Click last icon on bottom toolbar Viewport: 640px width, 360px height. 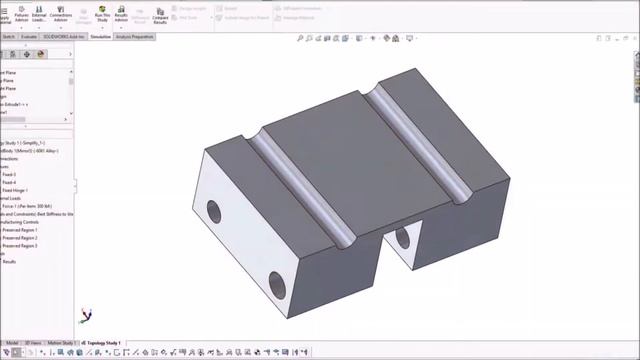coord(304,352)
